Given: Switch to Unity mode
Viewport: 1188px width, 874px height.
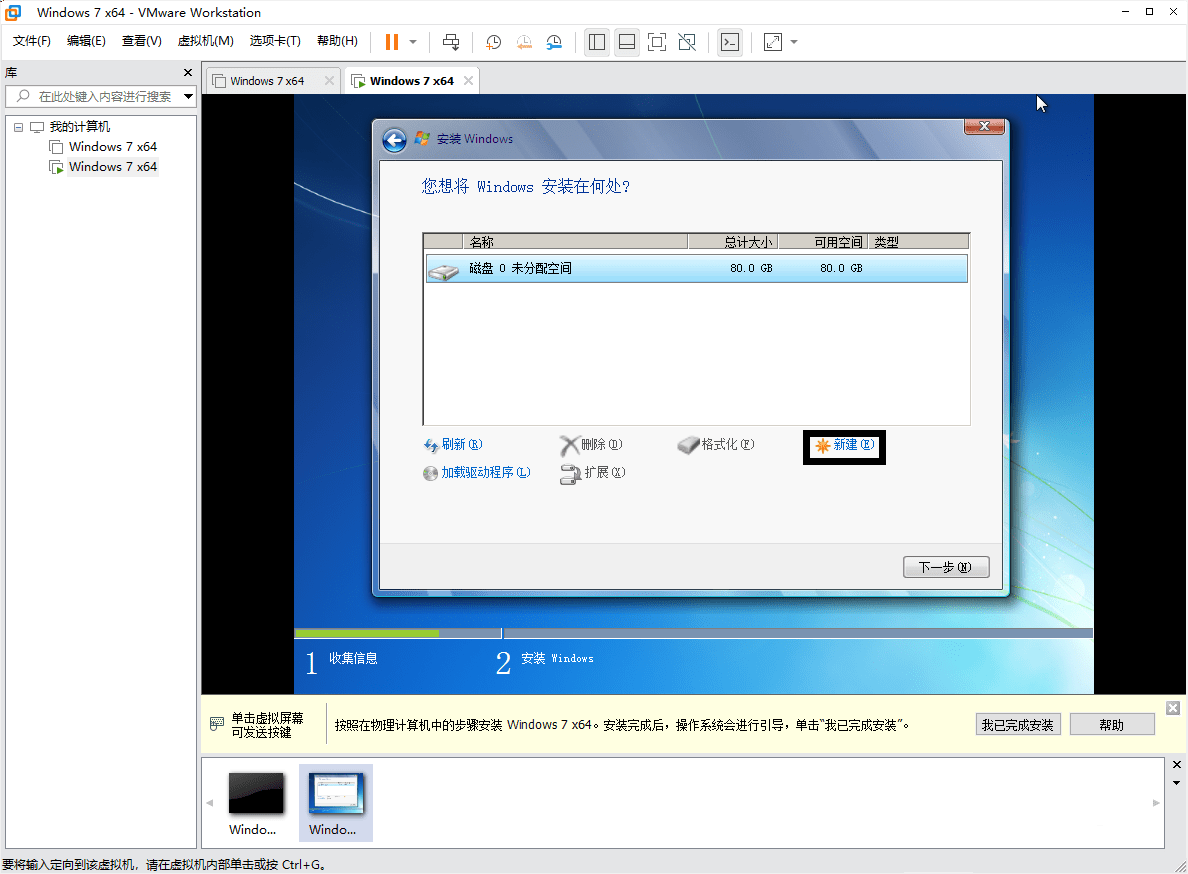Looking at the screenshot, I should pos(687,42).
